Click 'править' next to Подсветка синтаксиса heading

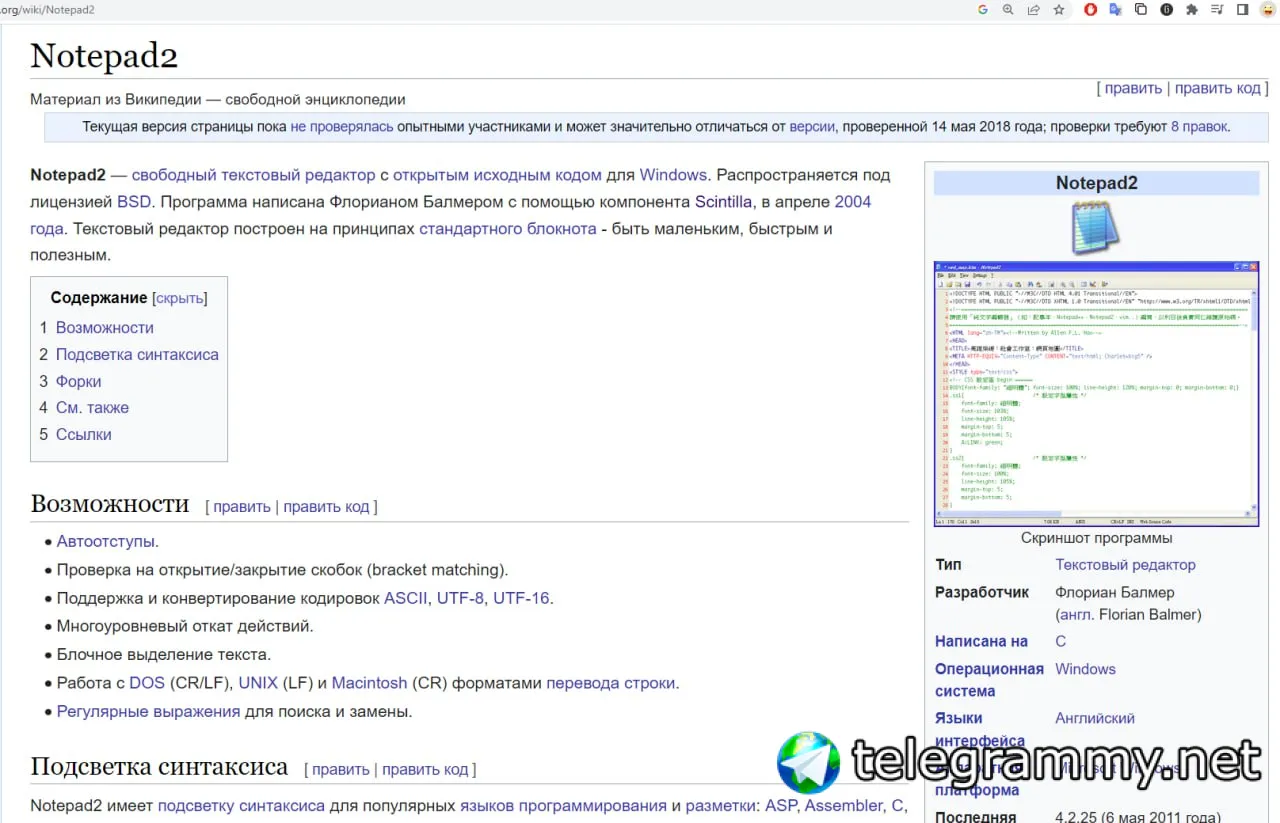click(341, 770)
